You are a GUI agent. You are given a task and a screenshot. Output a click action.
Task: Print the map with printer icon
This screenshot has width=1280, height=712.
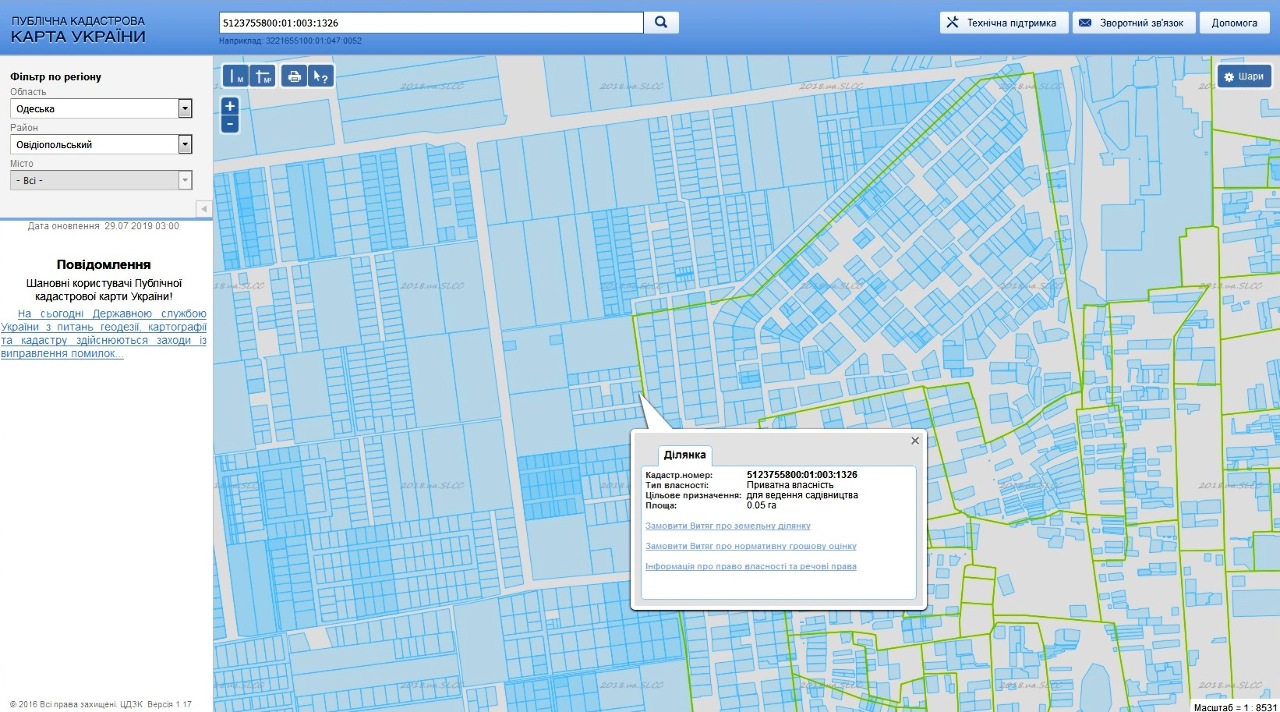[294, 76]
